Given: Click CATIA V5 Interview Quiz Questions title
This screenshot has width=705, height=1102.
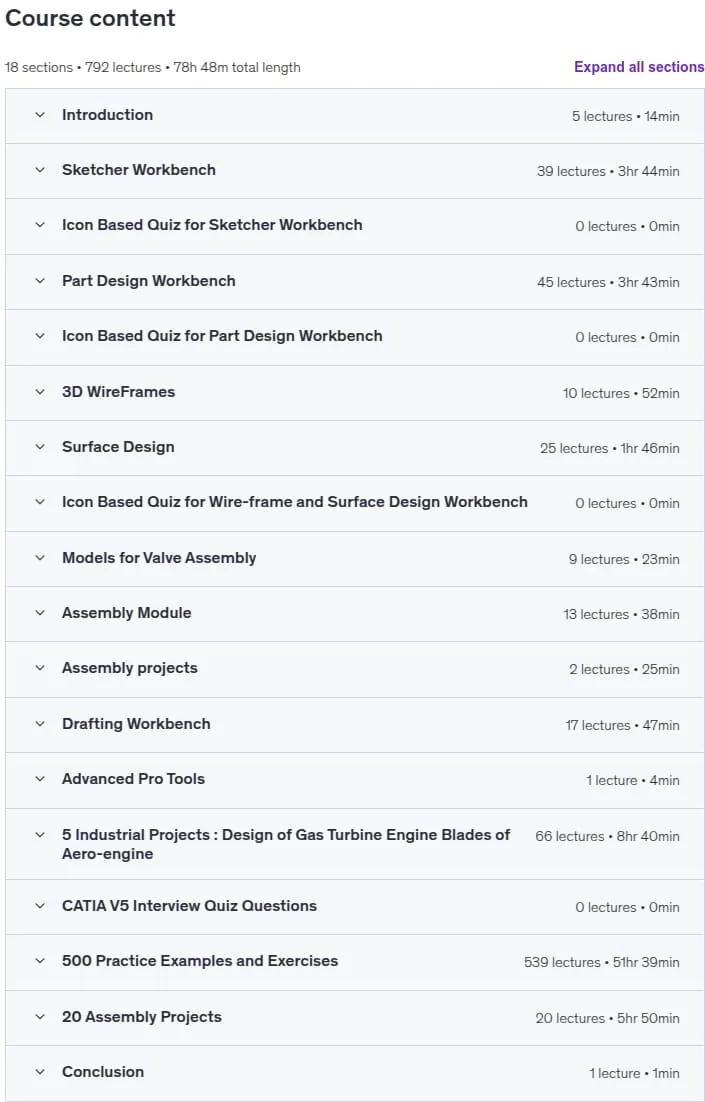Looking at the screenshot, I should [x=189, y=906].
